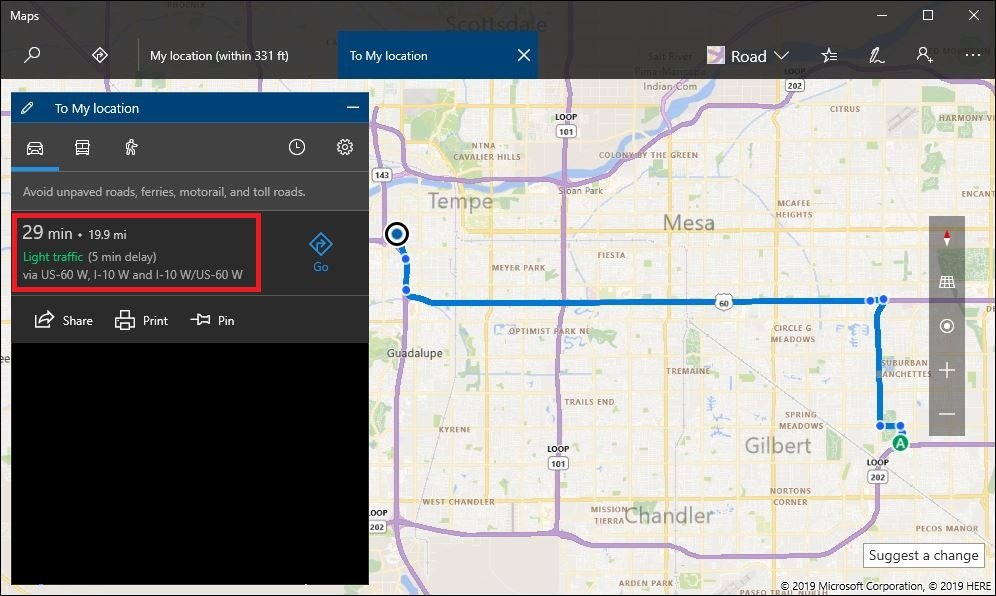Toggle tilt map view icon
The image size is (996, 596).
[x=946, y=282]
